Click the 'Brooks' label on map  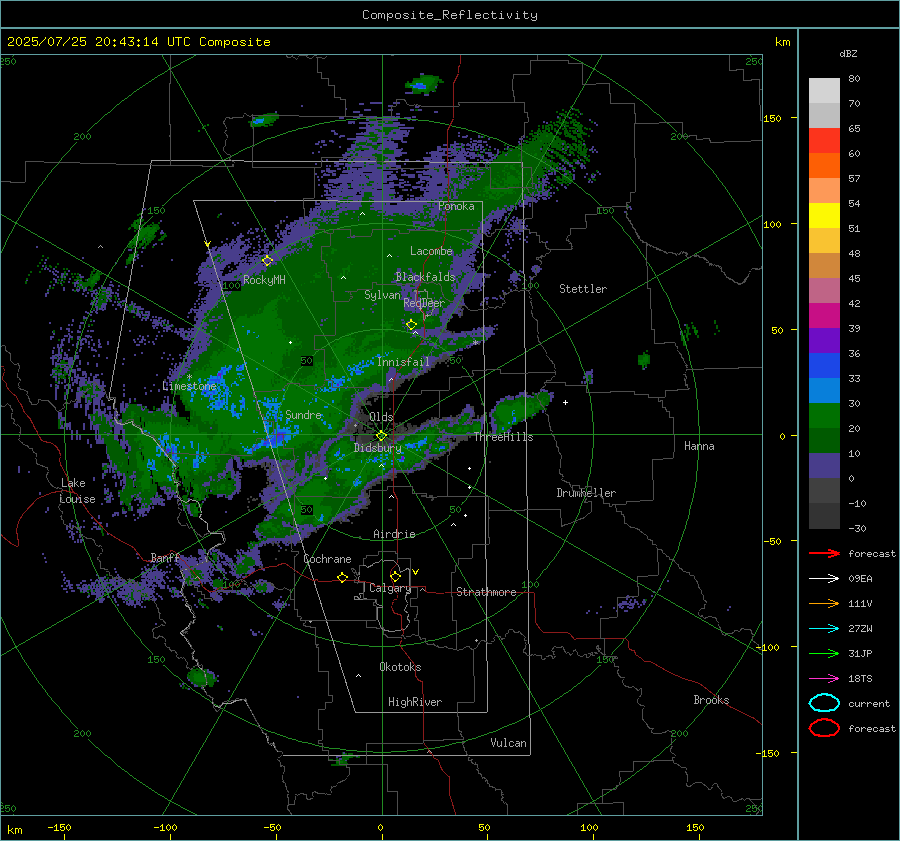tap(711, 700)
